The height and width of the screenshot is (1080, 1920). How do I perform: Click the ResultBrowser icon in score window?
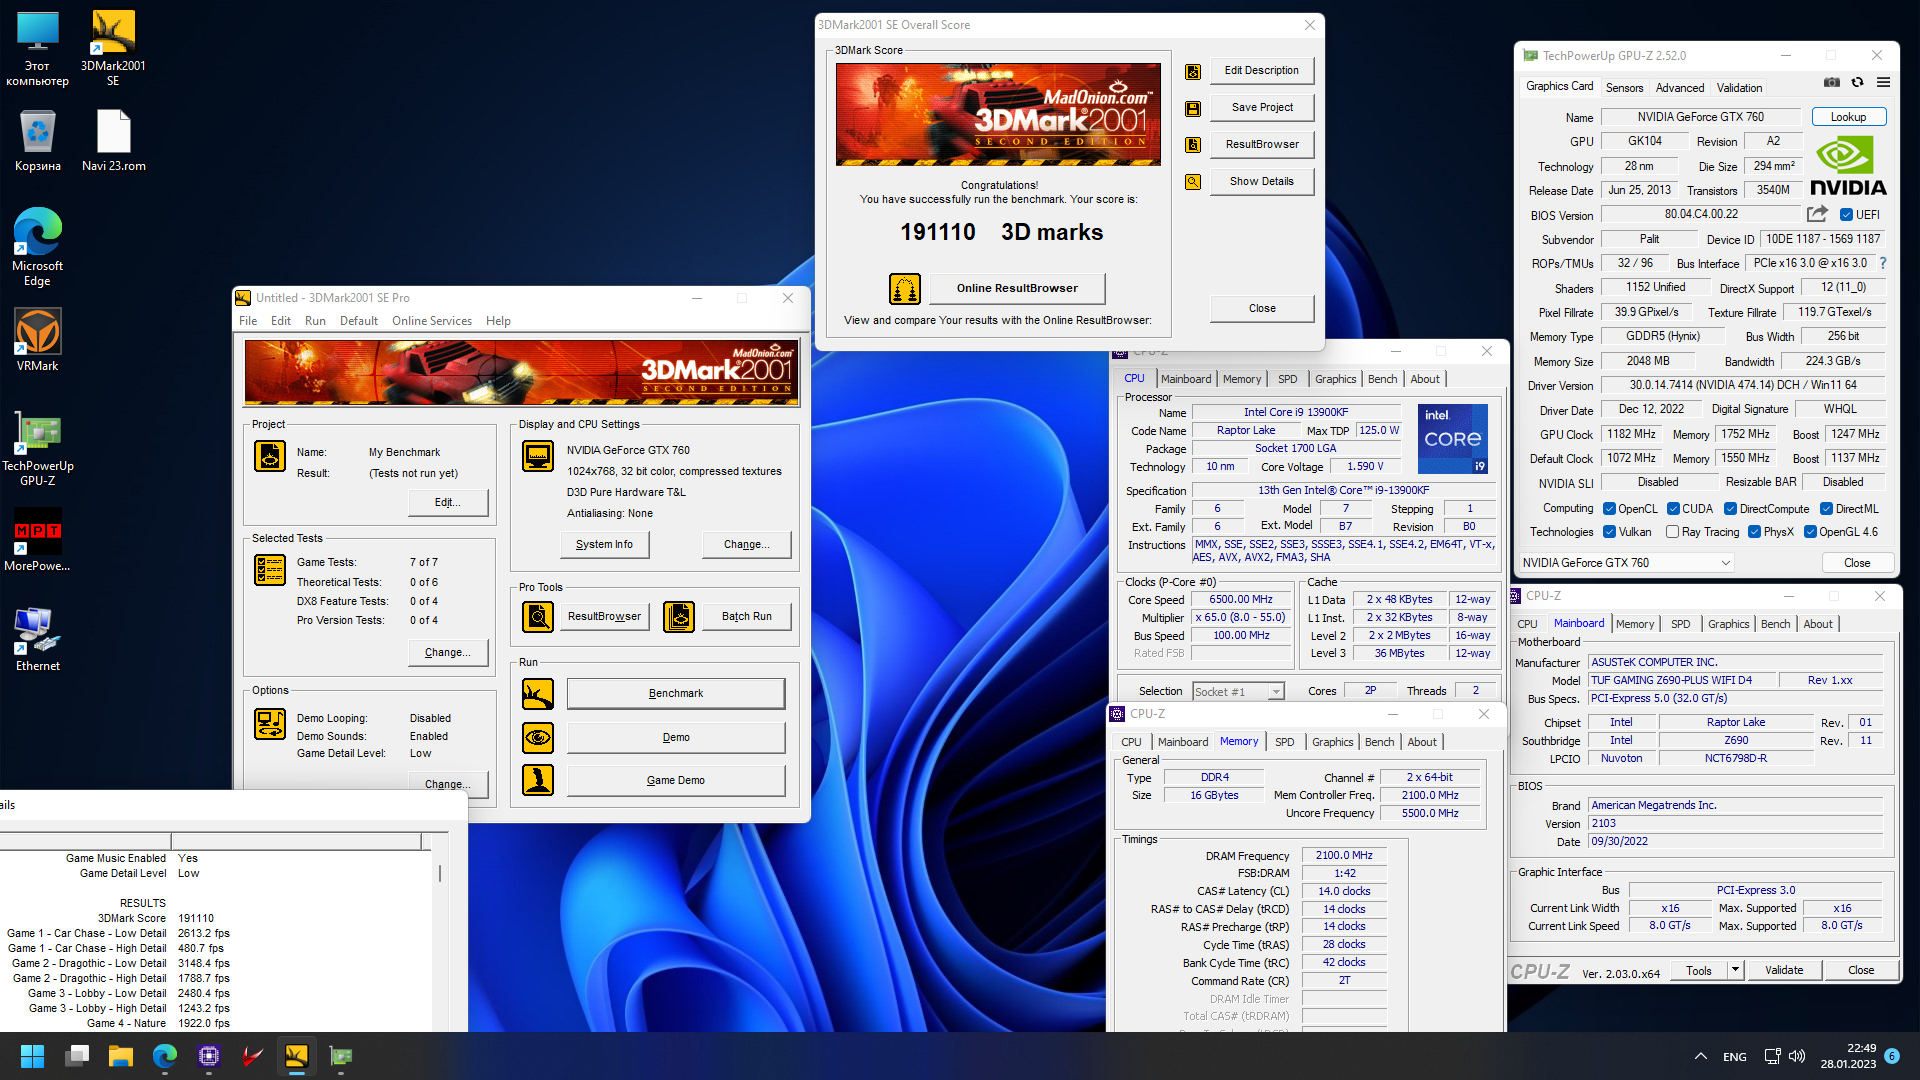tap(1193, 145)
